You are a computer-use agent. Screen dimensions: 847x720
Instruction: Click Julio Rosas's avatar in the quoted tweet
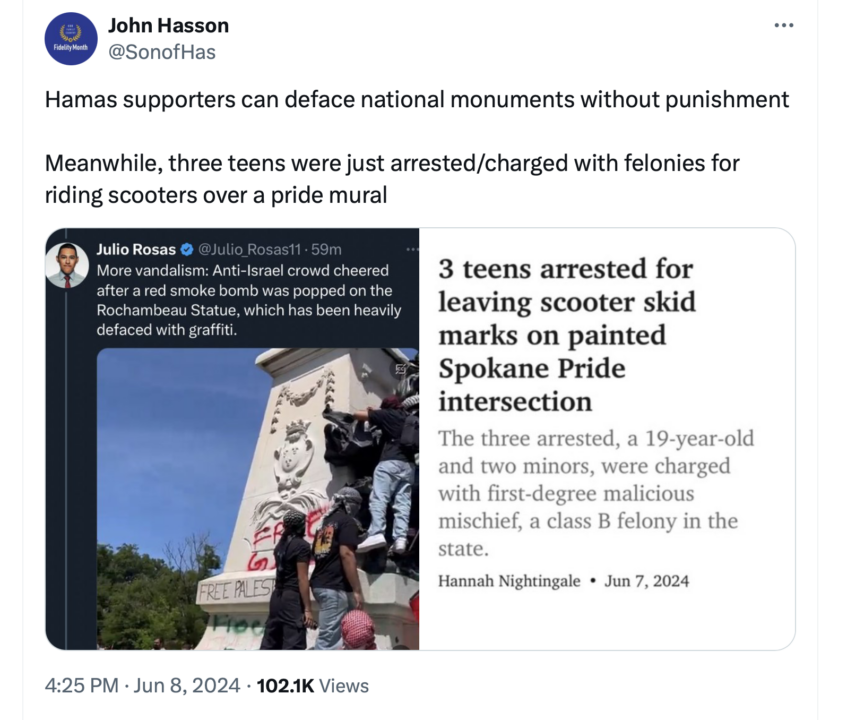tap(67, 265)
